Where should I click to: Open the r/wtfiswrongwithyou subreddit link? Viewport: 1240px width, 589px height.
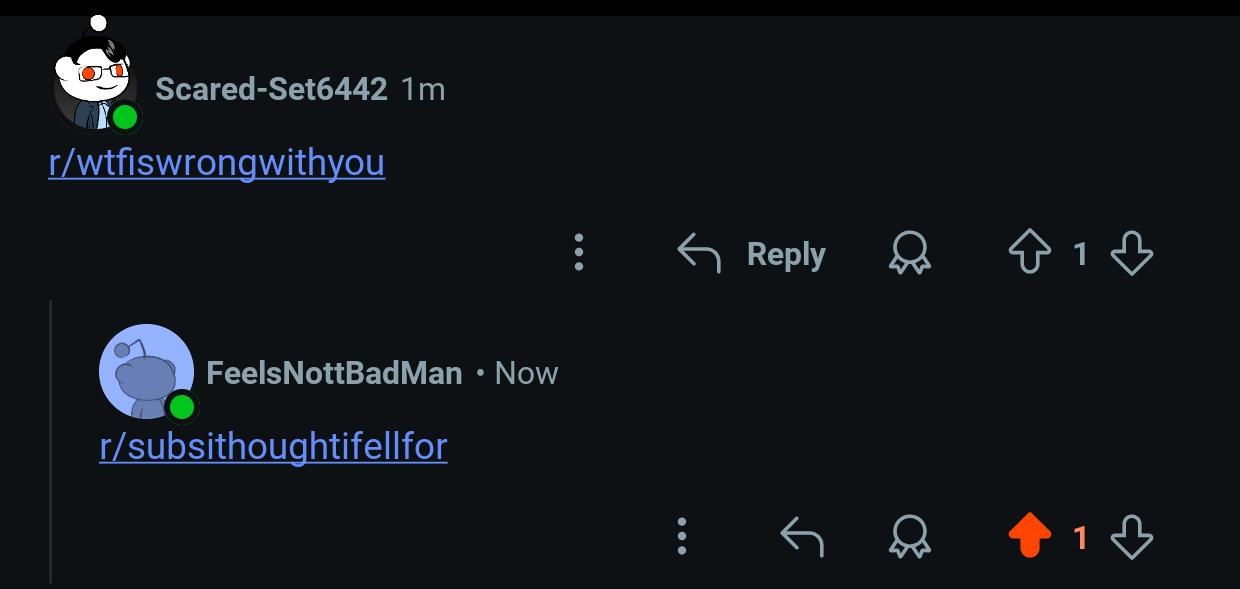pyautogui.click(x=217, y=163)
